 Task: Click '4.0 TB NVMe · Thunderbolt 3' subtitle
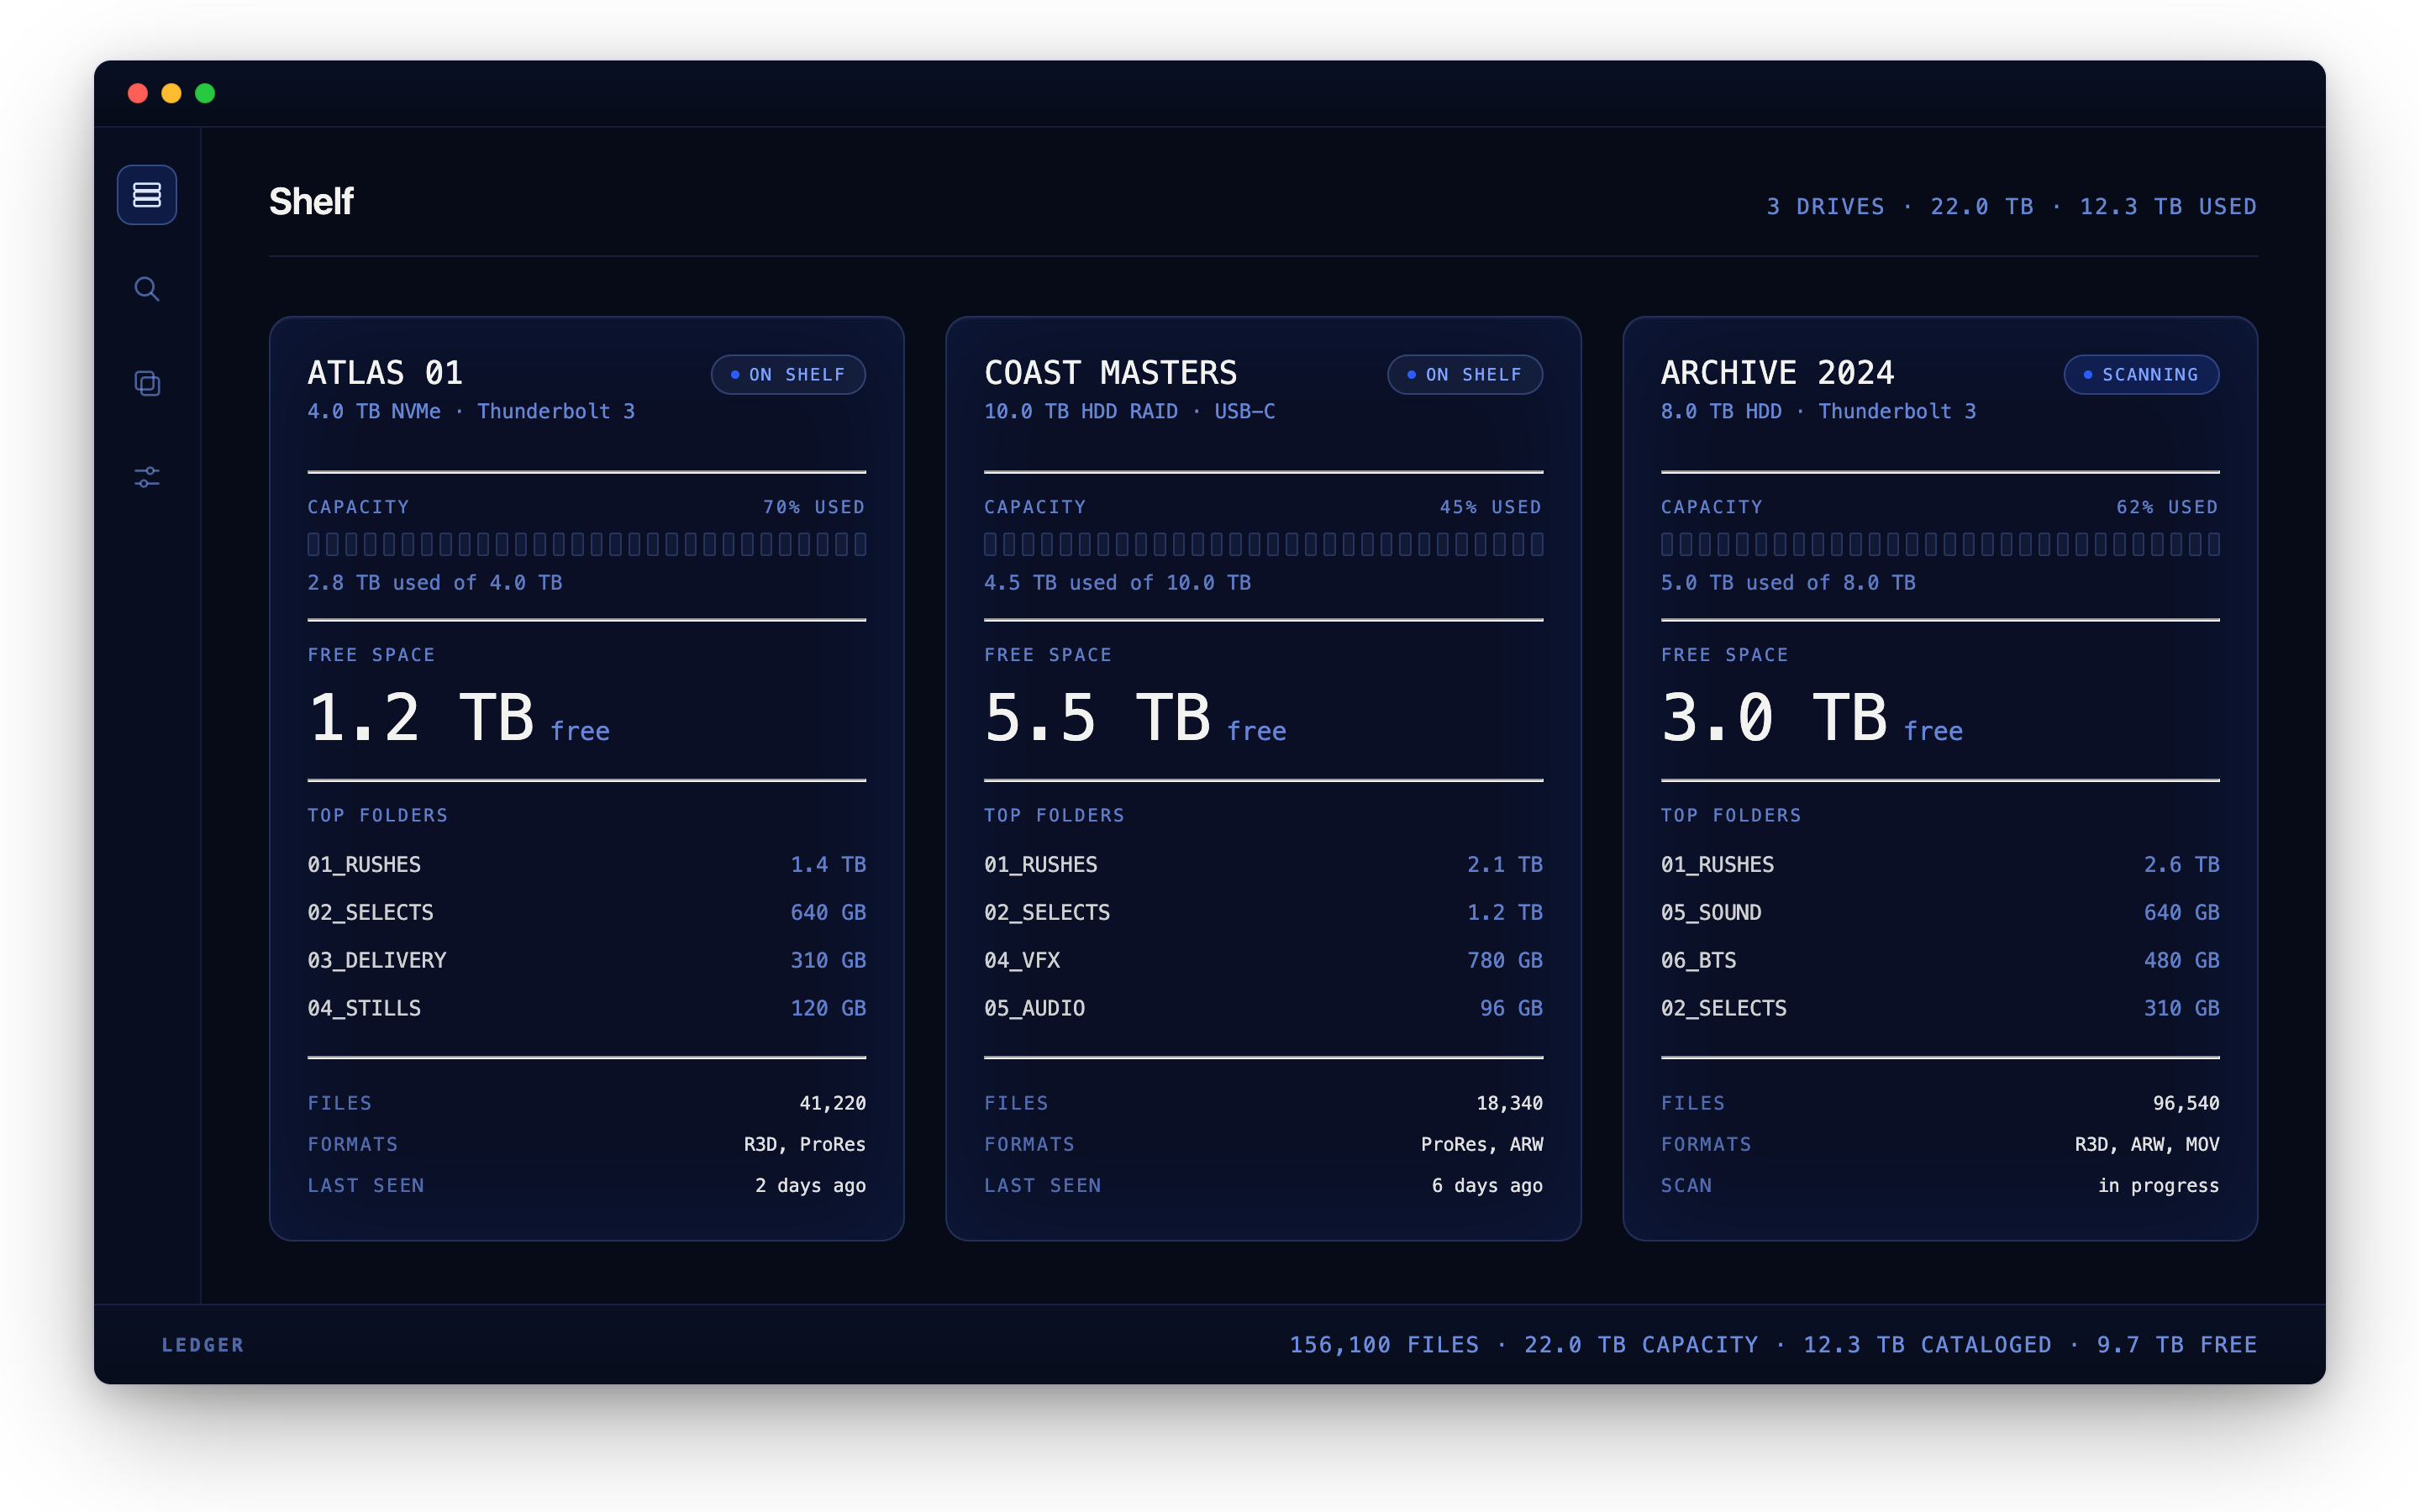coord(471,411)
